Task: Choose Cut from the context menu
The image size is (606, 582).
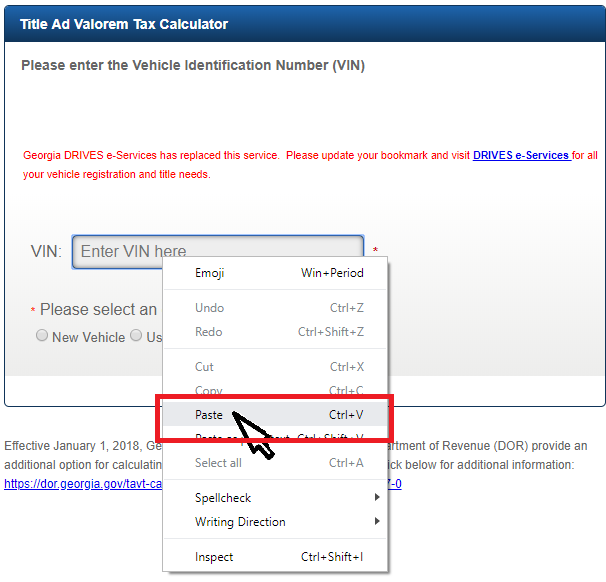Action: click(275, 367)
